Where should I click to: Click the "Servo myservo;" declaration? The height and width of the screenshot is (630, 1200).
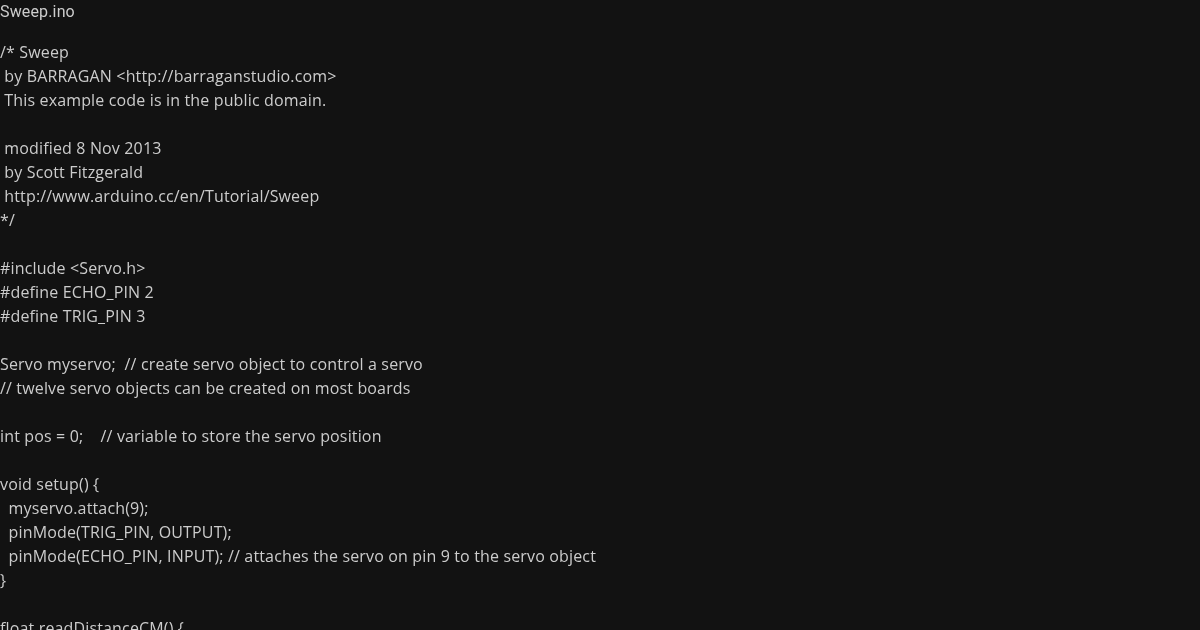(57, 364)
